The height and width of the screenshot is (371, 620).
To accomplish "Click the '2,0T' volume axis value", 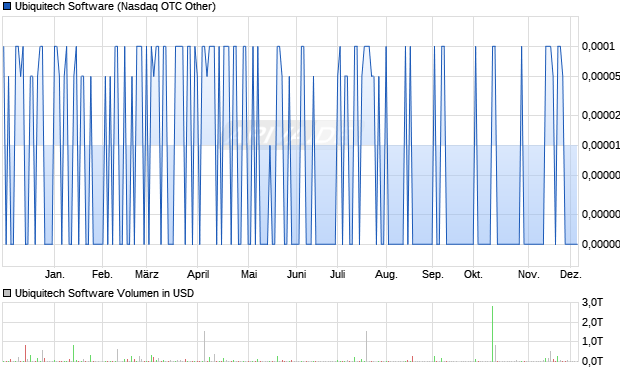I will (x=592, y=322).
